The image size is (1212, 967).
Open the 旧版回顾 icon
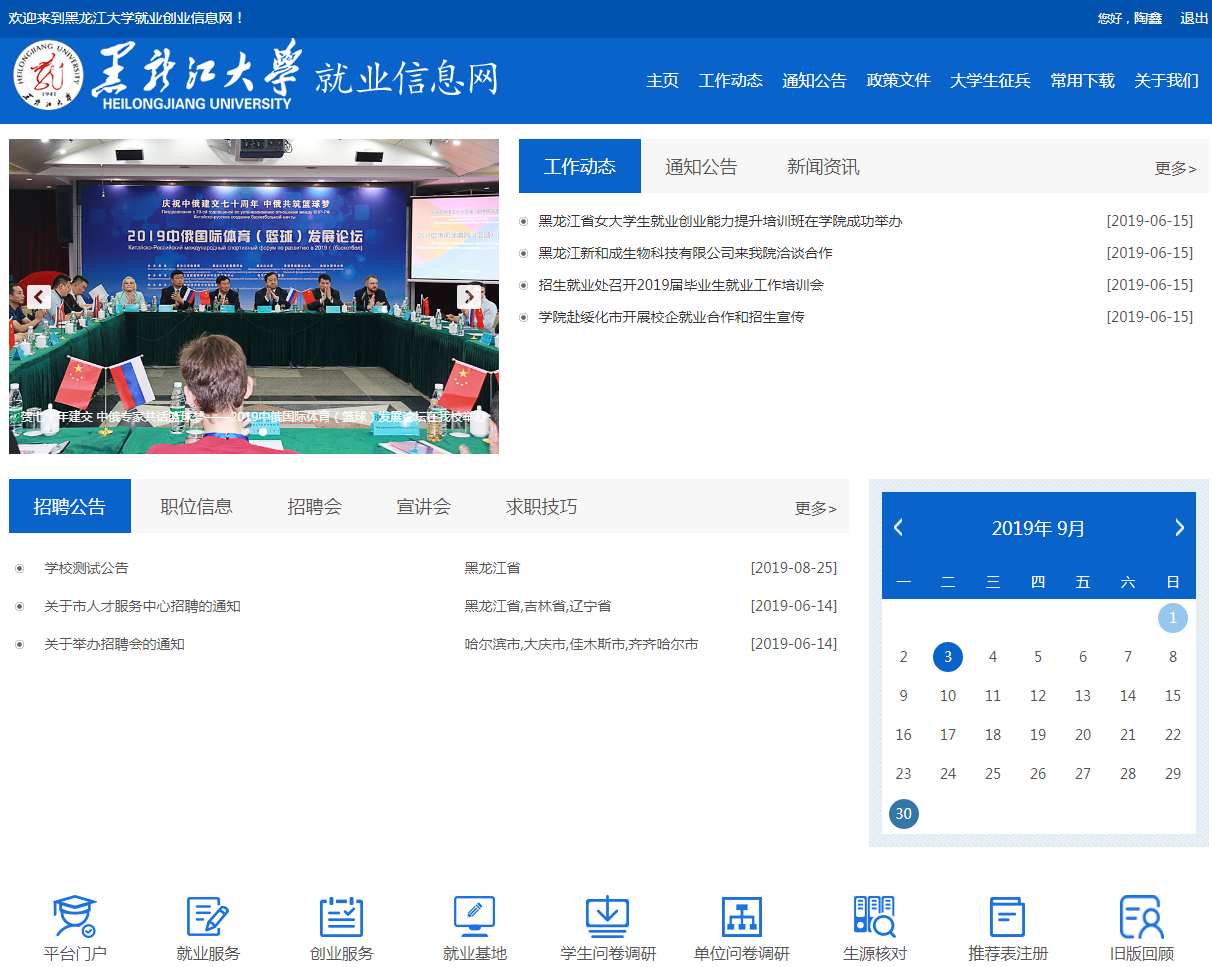pyautogui.click(x=1141, y=917)
